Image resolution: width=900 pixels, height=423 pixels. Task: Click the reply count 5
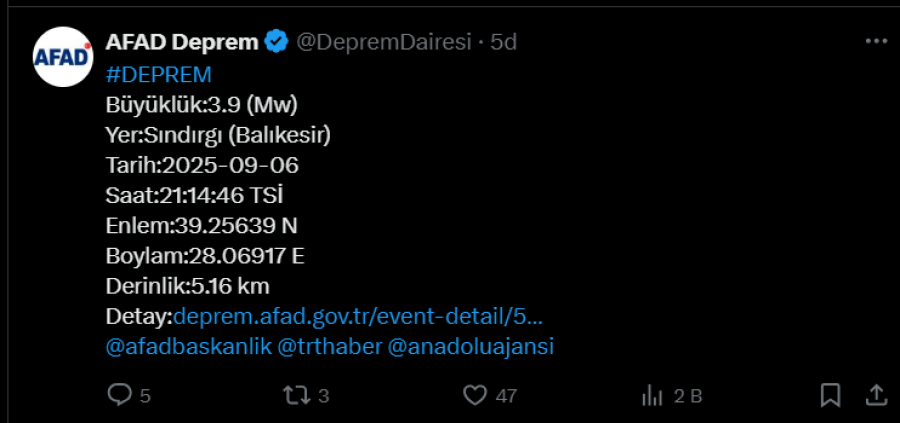pos(145,396)
